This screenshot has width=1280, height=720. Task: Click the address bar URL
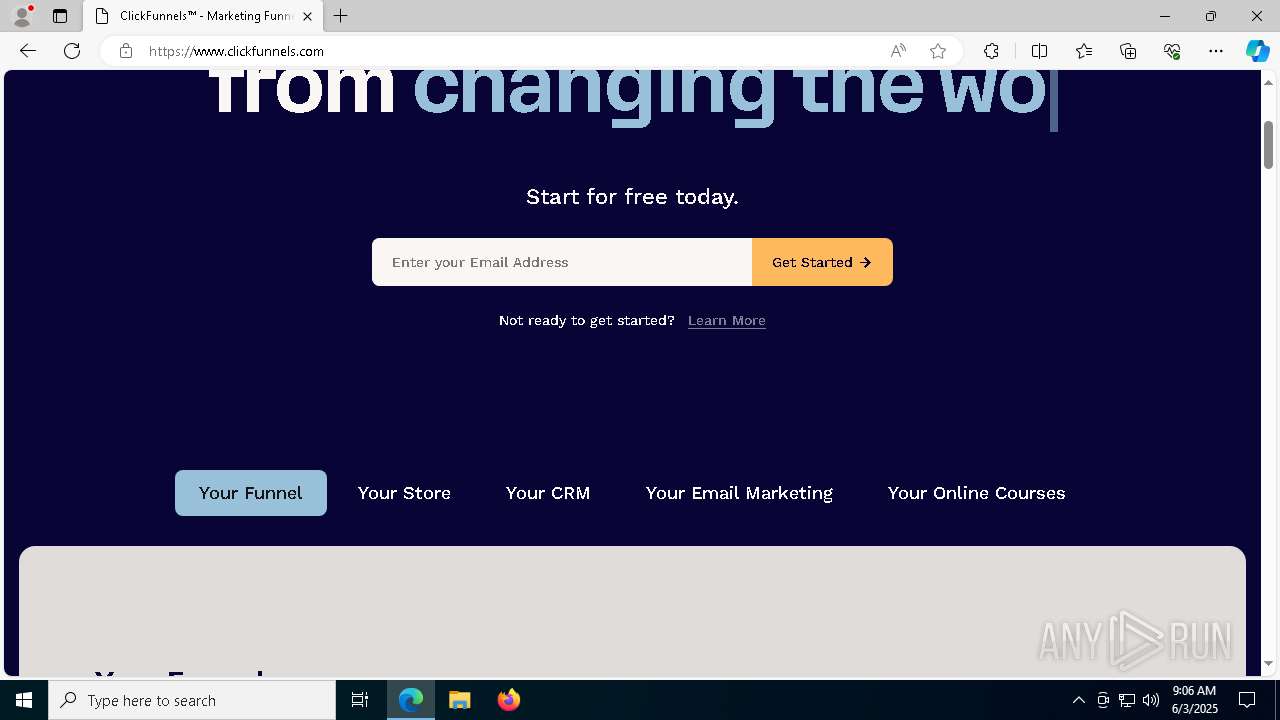click(x=237, y=51)
